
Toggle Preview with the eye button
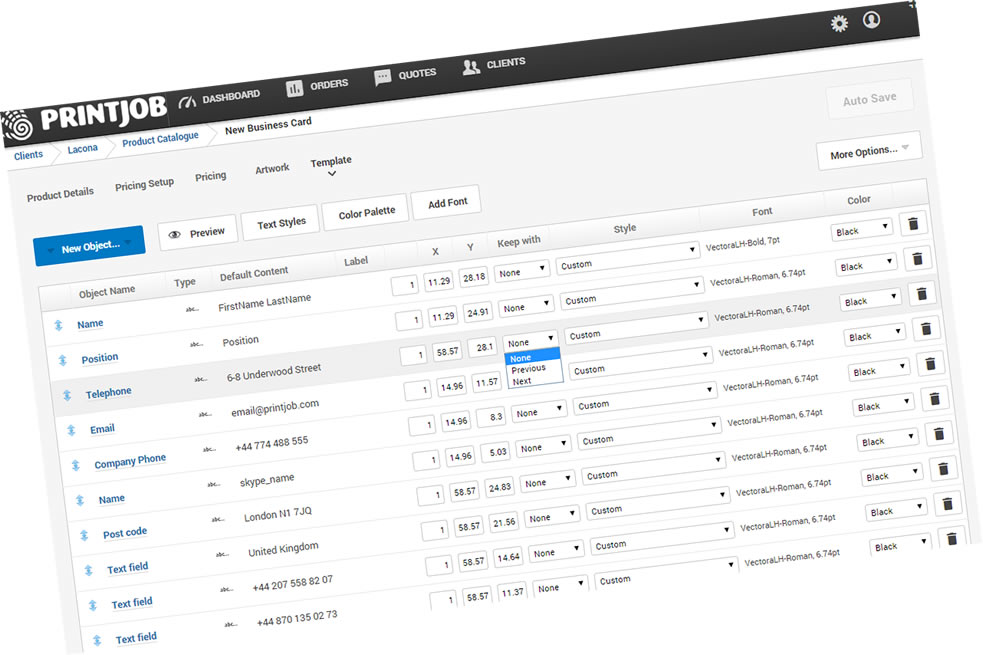[197, 233]
